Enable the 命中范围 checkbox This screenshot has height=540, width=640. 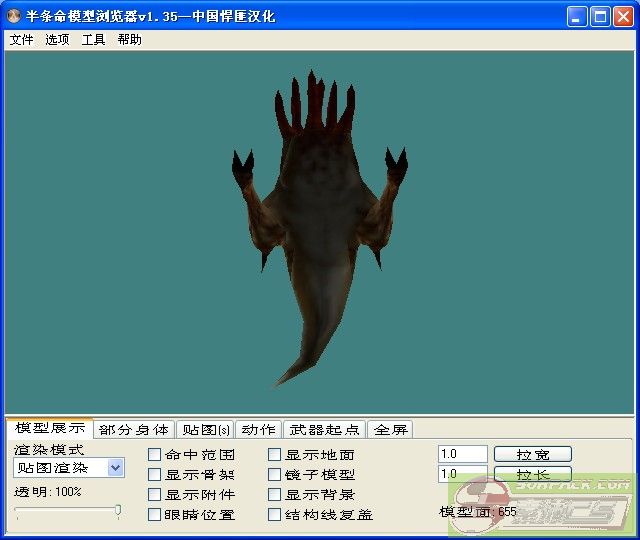155,455
